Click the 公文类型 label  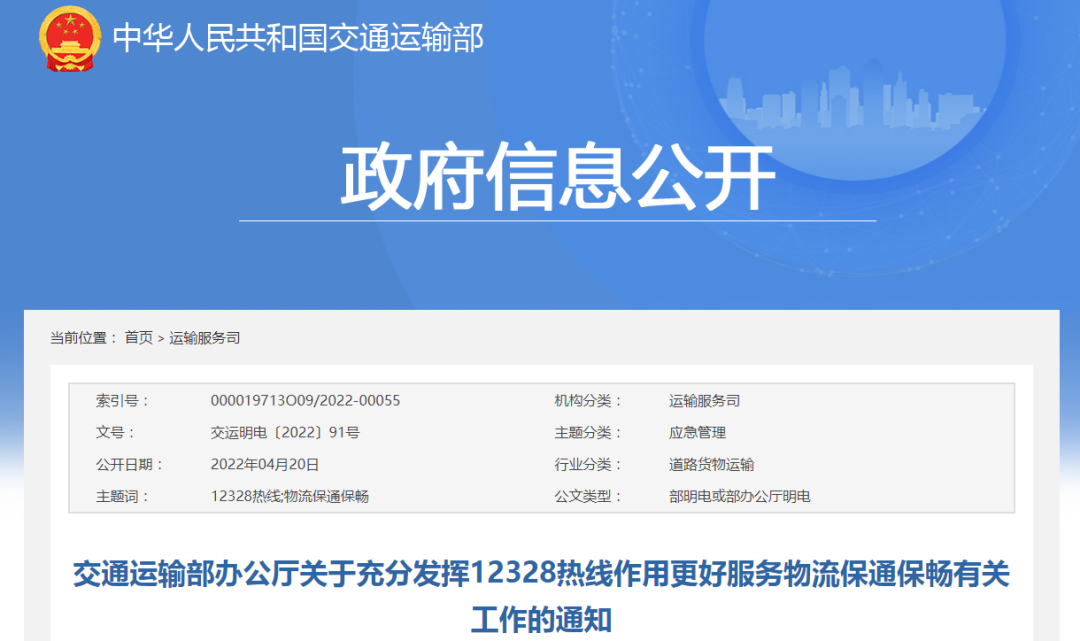(x=588, y=496)
